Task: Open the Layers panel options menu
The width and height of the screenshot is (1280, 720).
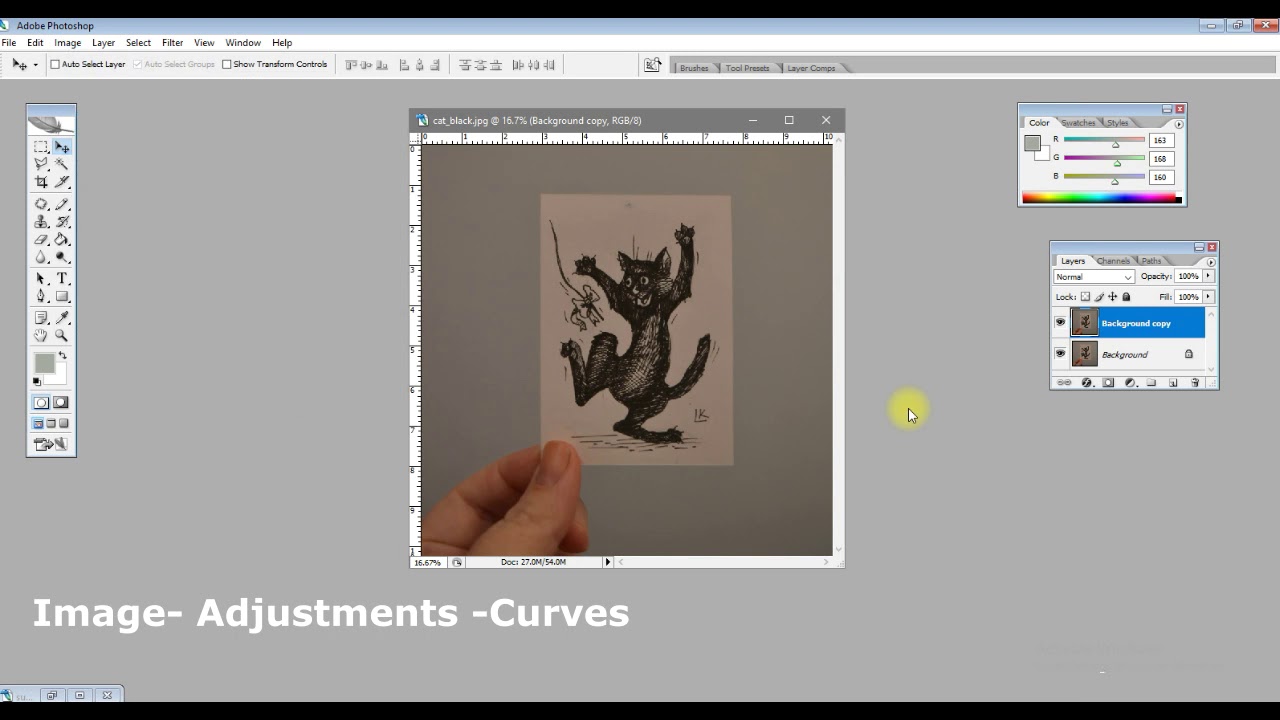Action: click(1211, 262)
